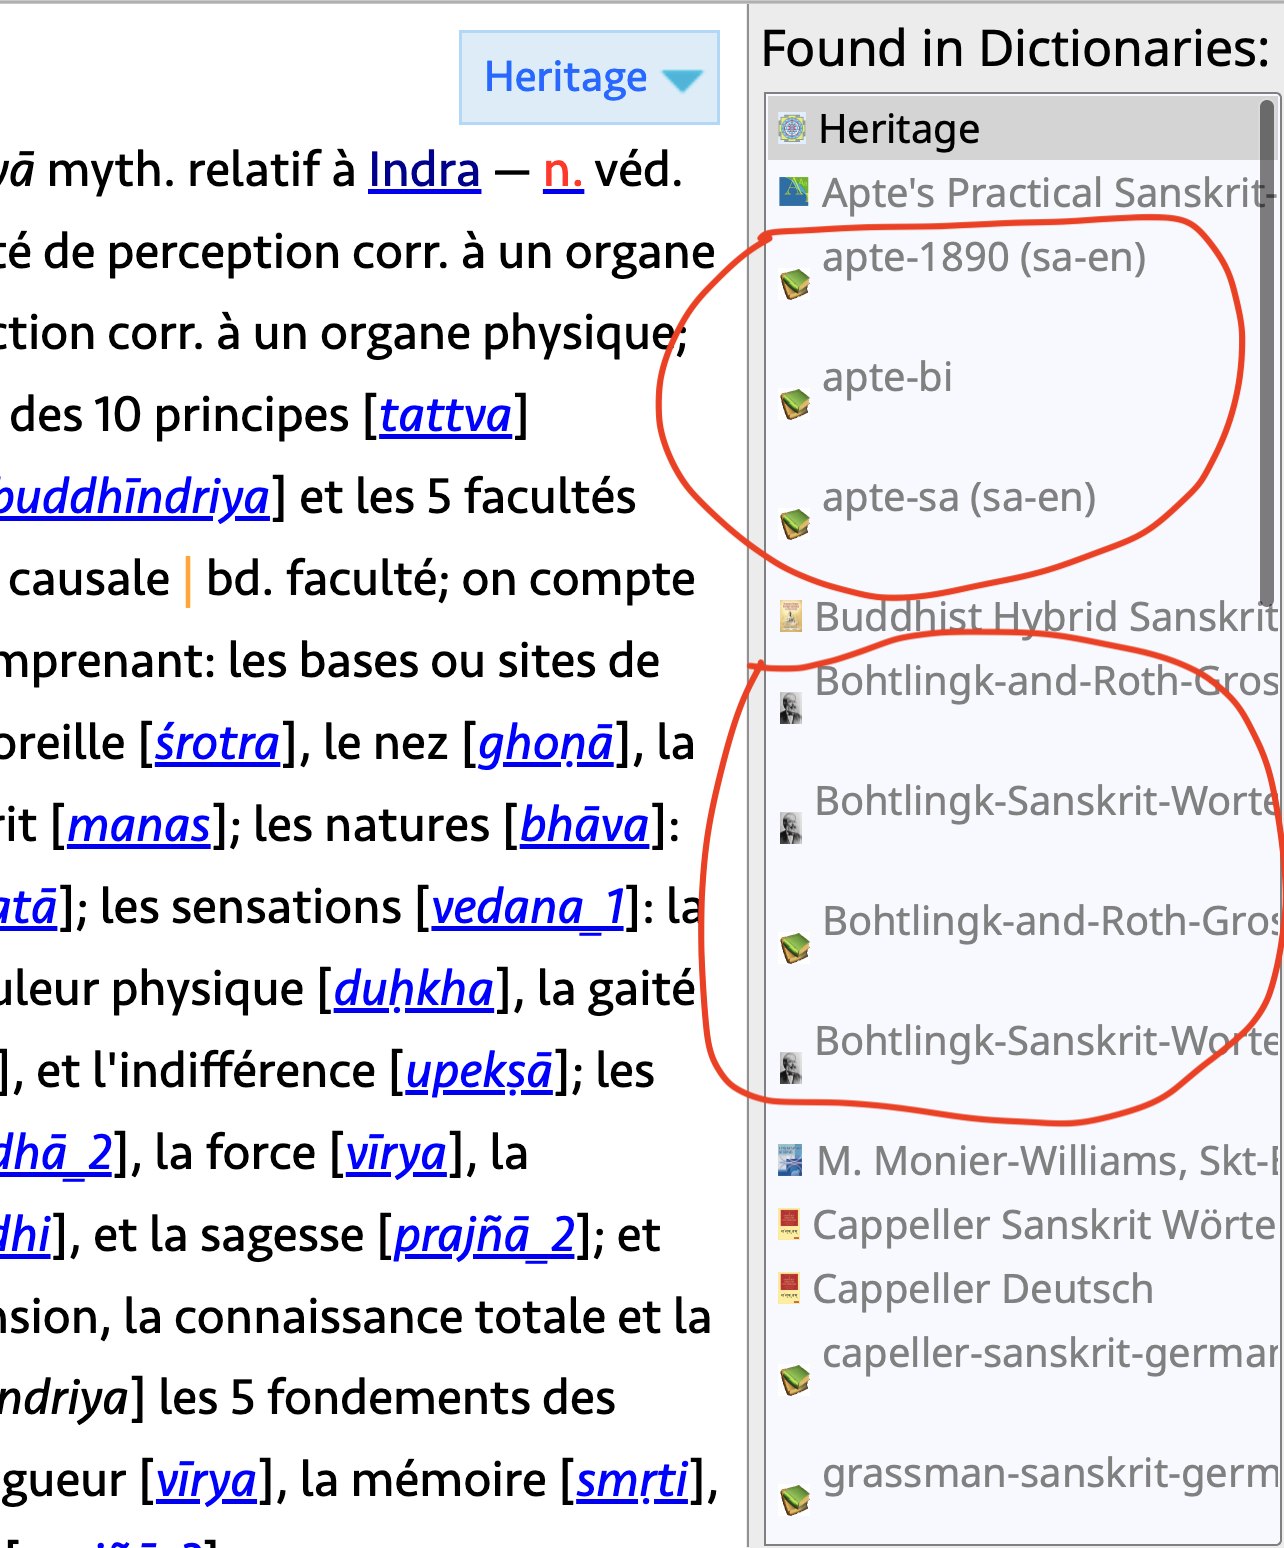
Task: Click the apte-bi green book icon
Action: click(x=795, y=404)
